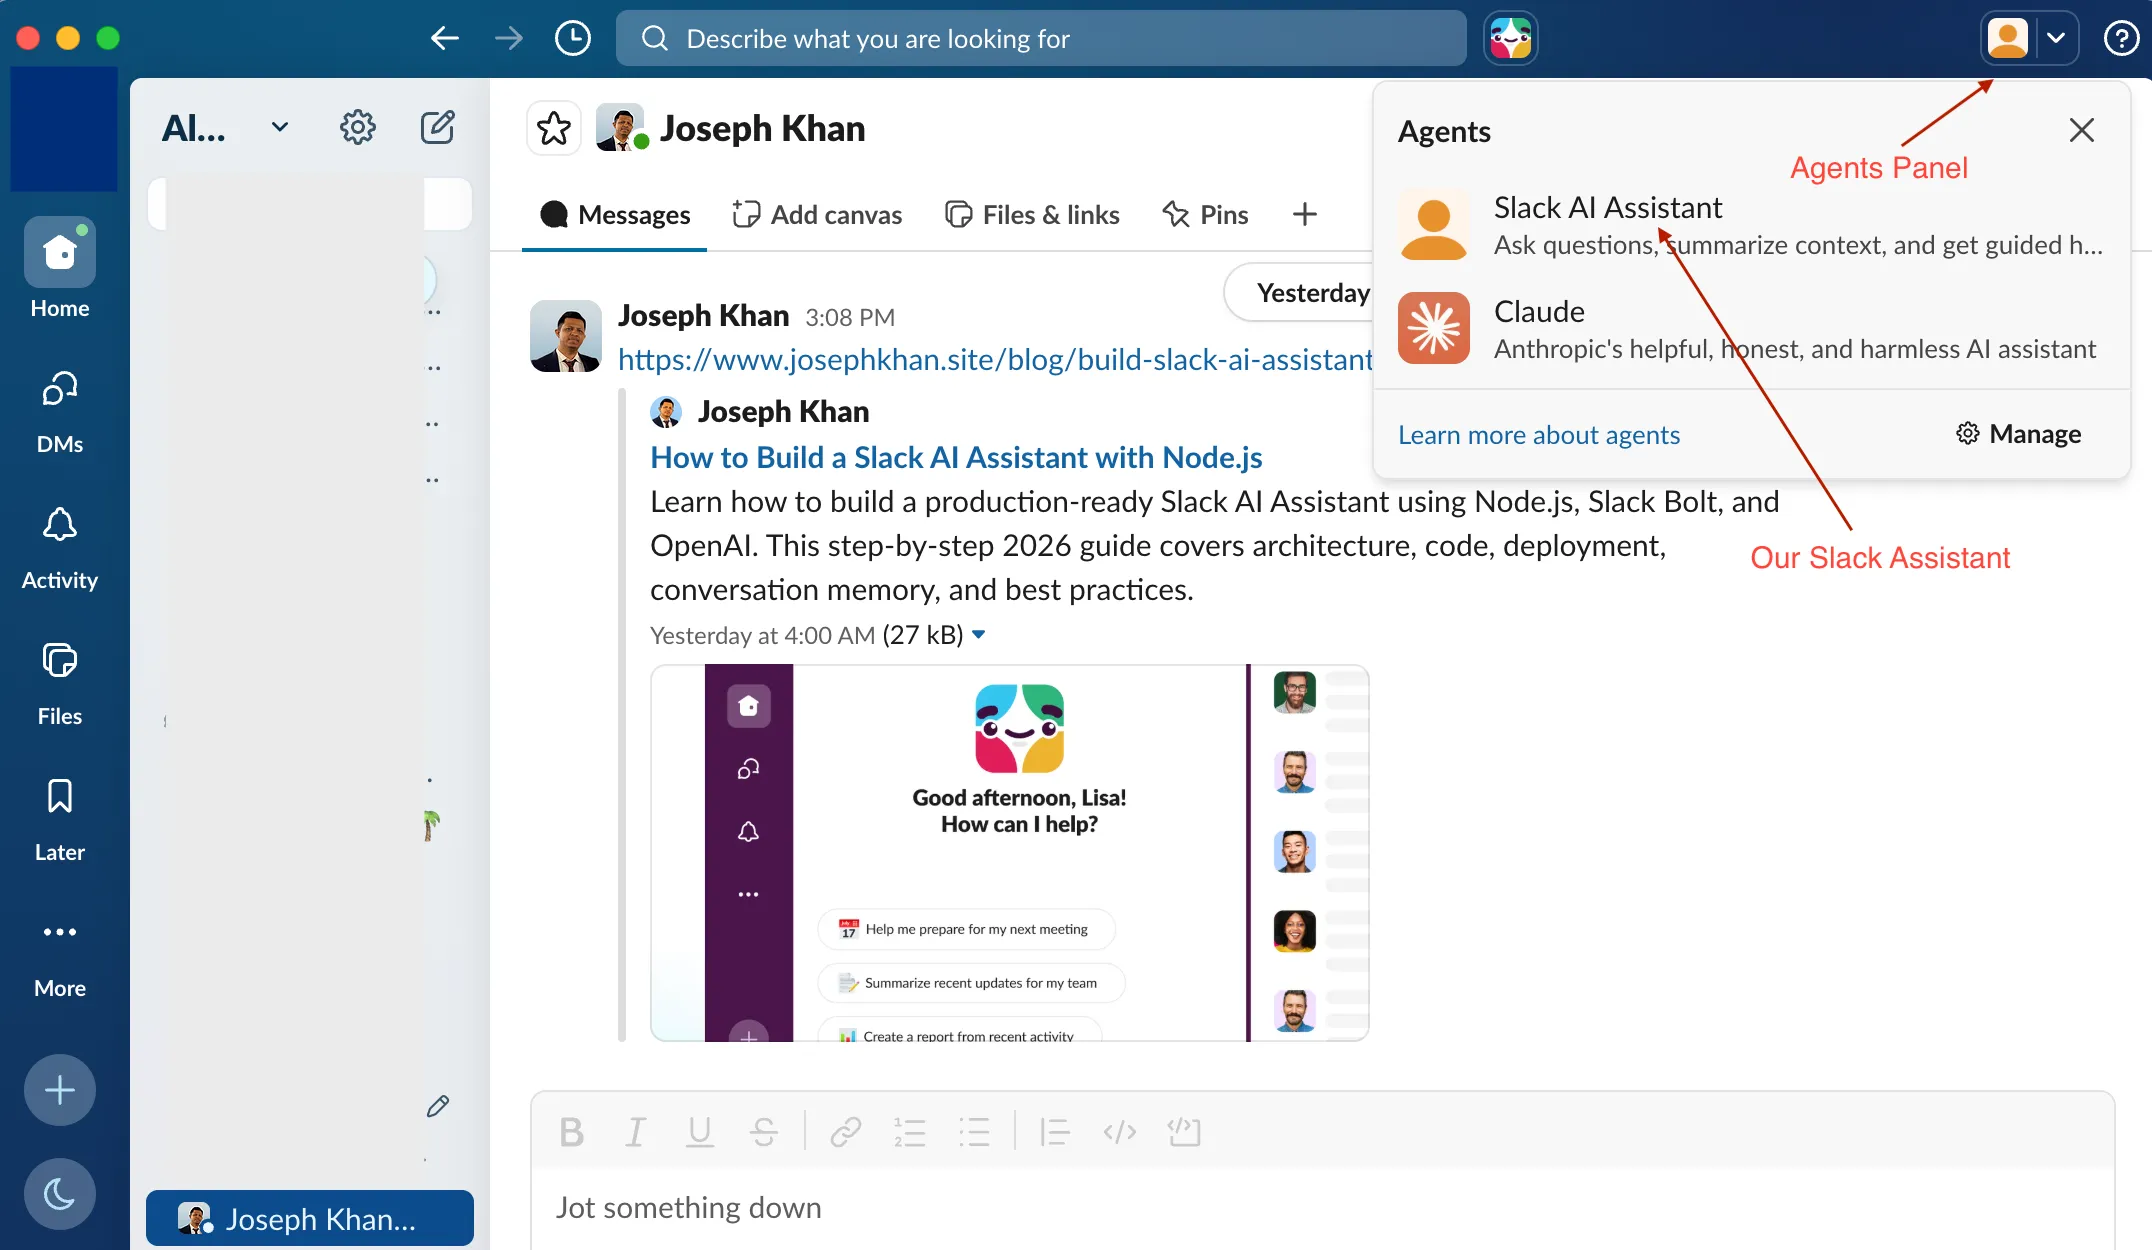Open the Files & links tab
Image resolution: width=2152 pixels, height=1250 pixels.
(x=1032, y=215)
